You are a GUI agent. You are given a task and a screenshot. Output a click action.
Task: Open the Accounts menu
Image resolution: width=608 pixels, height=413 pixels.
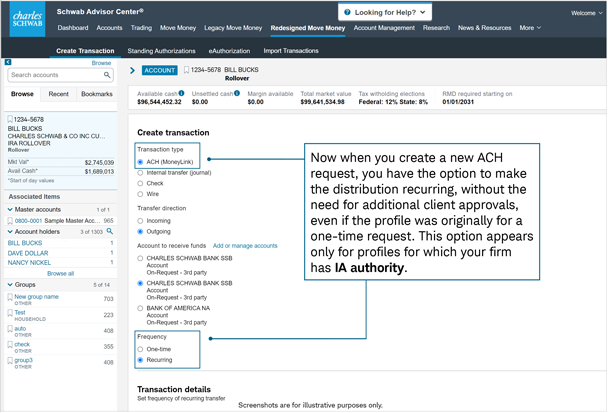(109, 28)
